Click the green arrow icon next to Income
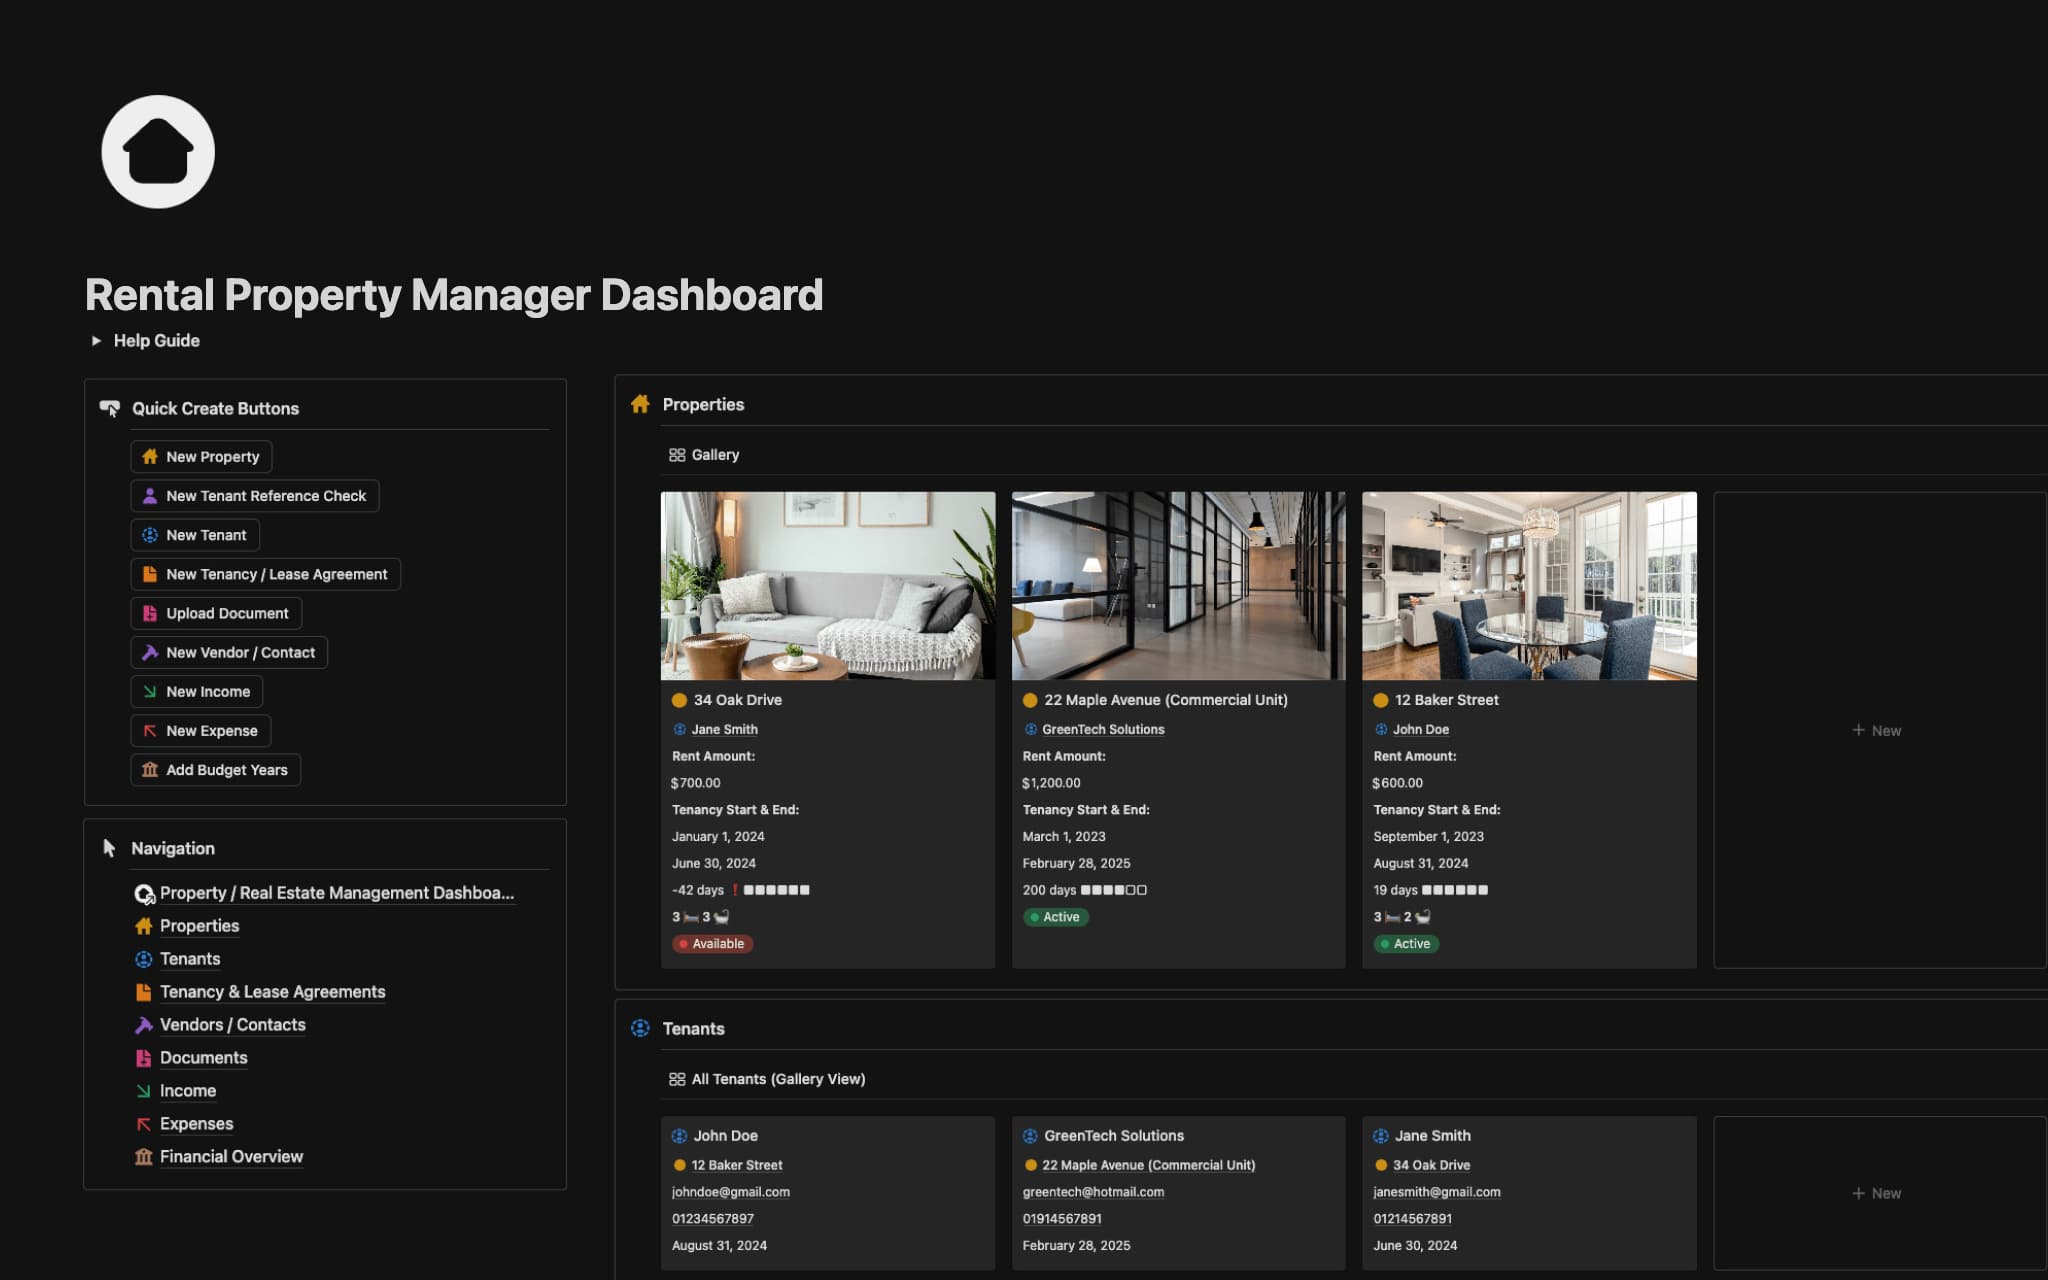 (143, 1090)
